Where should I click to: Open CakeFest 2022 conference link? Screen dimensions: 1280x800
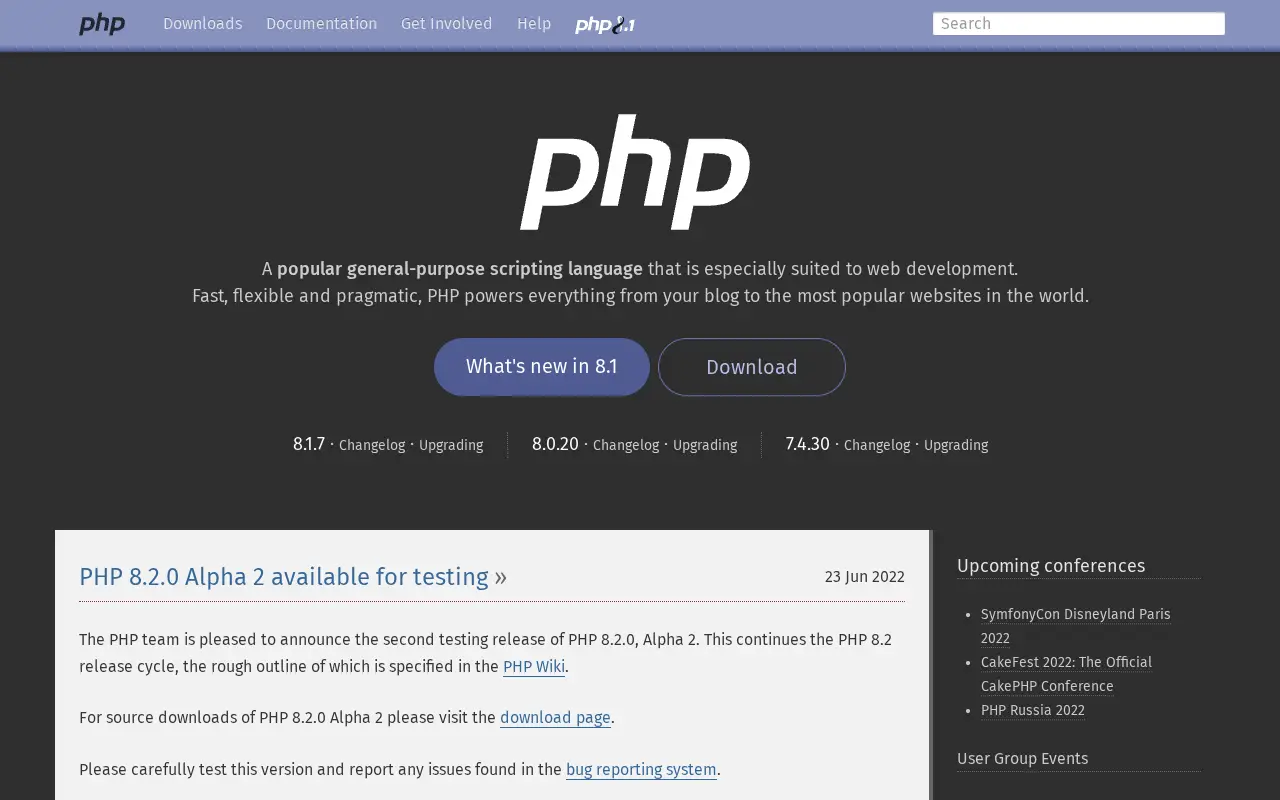tap(1066, 674)
